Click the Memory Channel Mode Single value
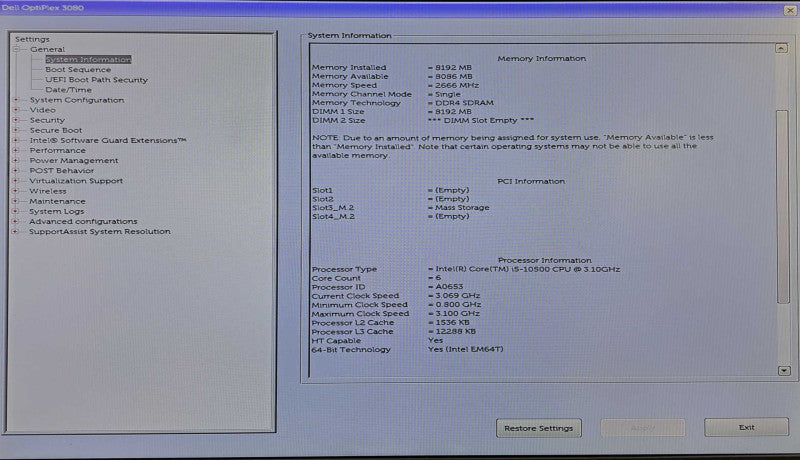Screen dimensions: 800x460 447,94
